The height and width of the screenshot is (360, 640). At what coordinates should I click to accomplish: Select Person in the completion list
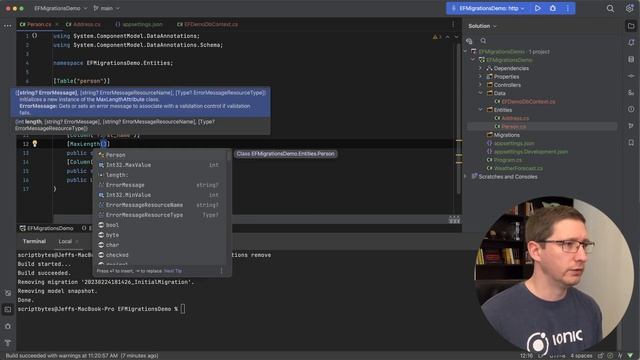point(160,155)
